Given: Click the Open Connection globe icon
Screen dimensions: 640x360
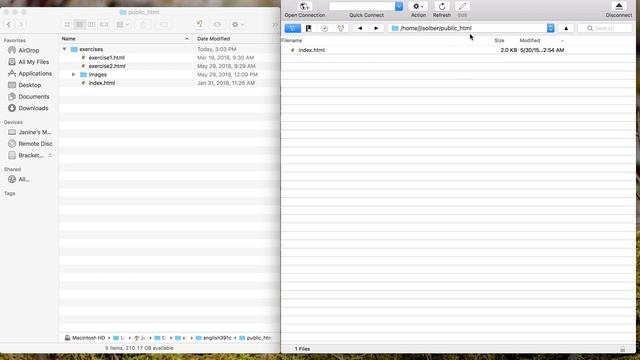Looking at the screenshot, I should [304, 6].
